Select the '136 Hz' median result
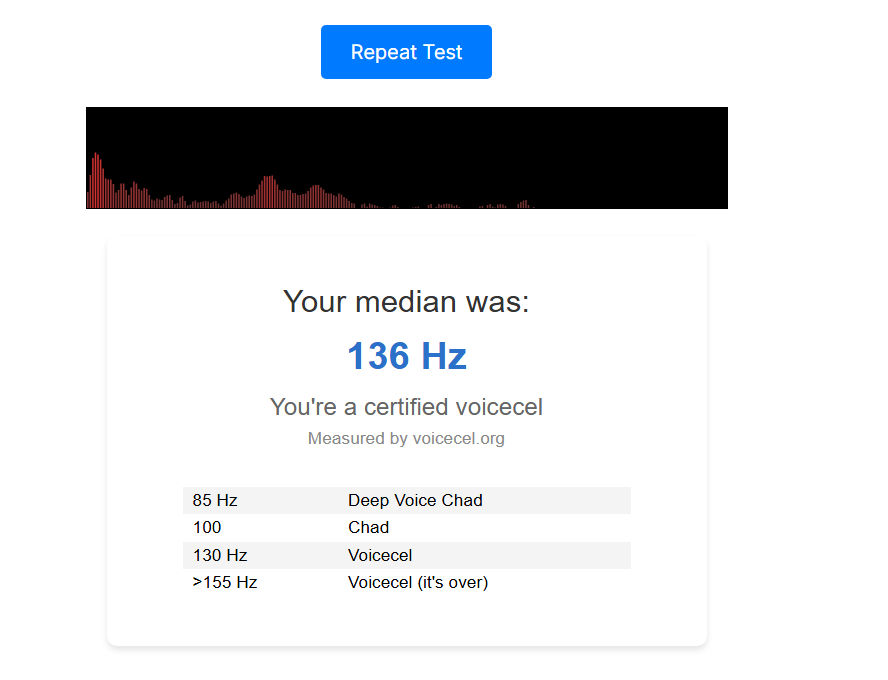 tap(407, 356)
